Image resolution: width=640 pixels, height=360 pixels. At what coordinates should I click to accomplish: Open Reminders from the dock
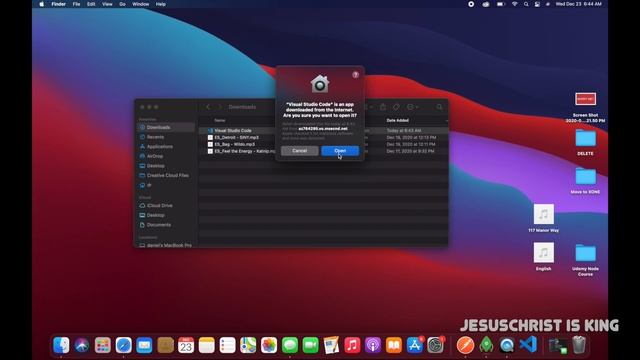coord(227,345)
